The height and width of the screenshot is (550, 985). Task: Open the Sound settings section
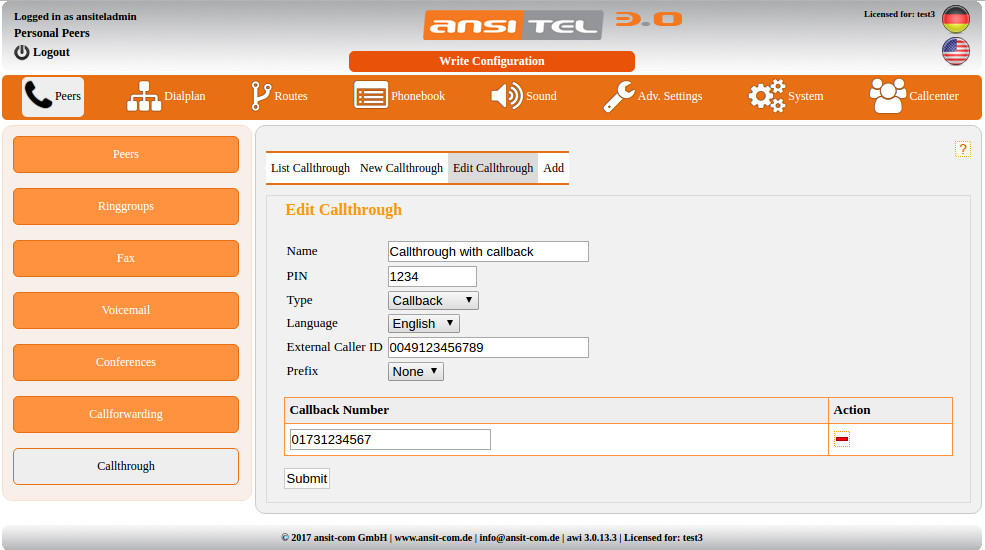pyautogui.click(x=523, y=96)
